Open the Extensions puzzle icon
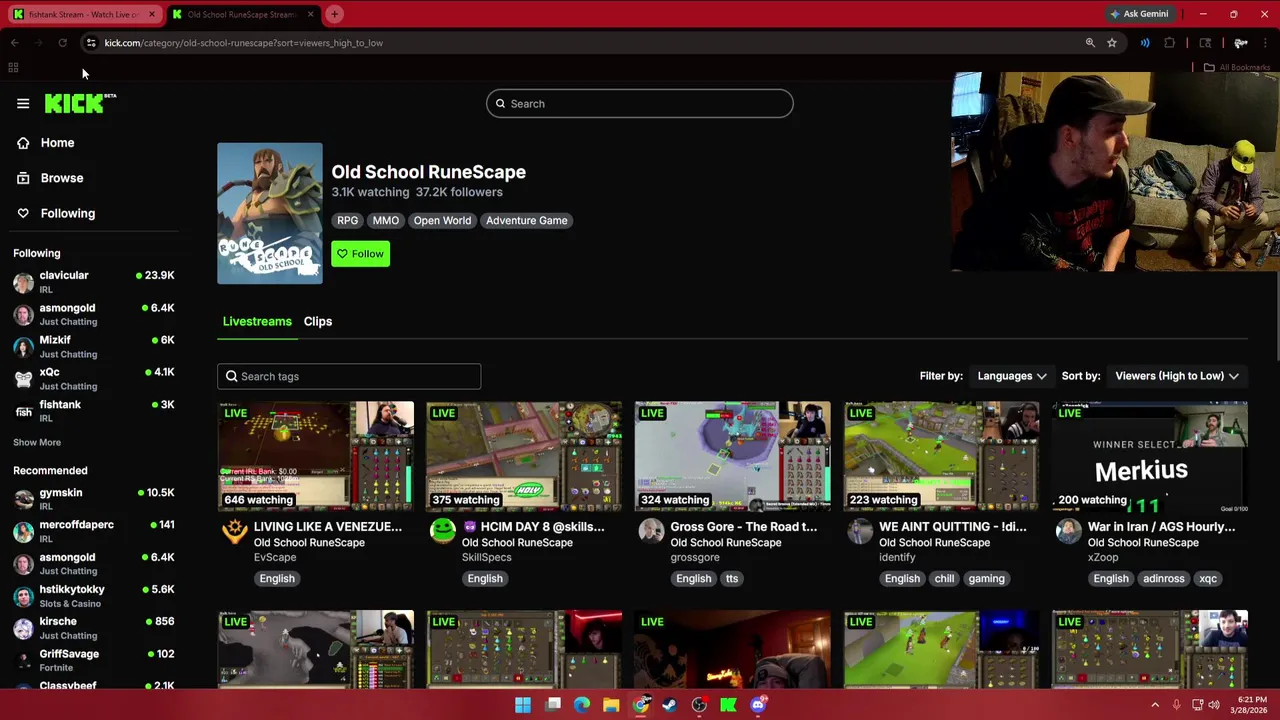This screenshot has height=720, width=1280. [1169, 43]
